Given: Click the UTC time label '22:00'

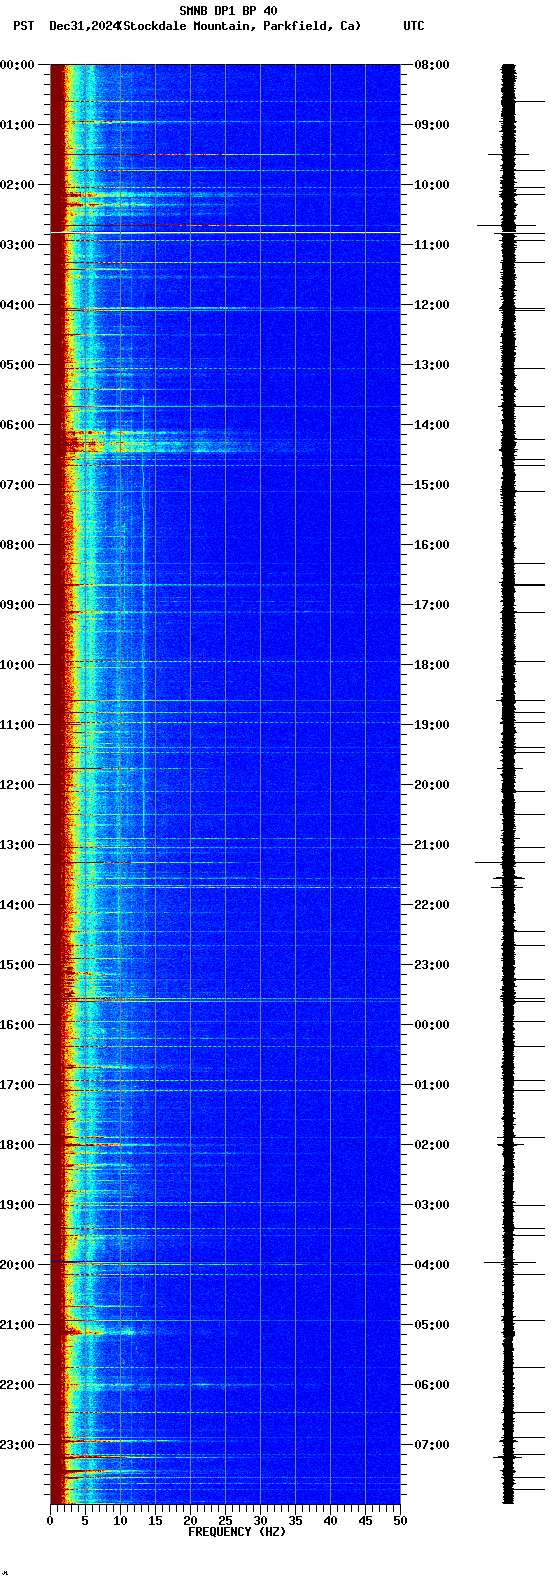Looking at the screenshot, I should (432, 905).
